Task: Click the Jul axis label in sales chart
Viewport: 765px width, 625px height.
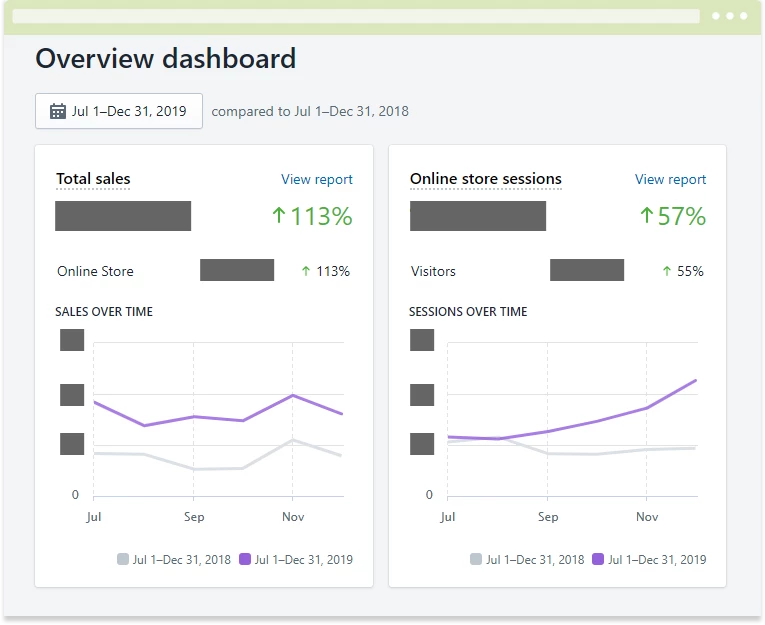Action: click(x=94, y=517)
